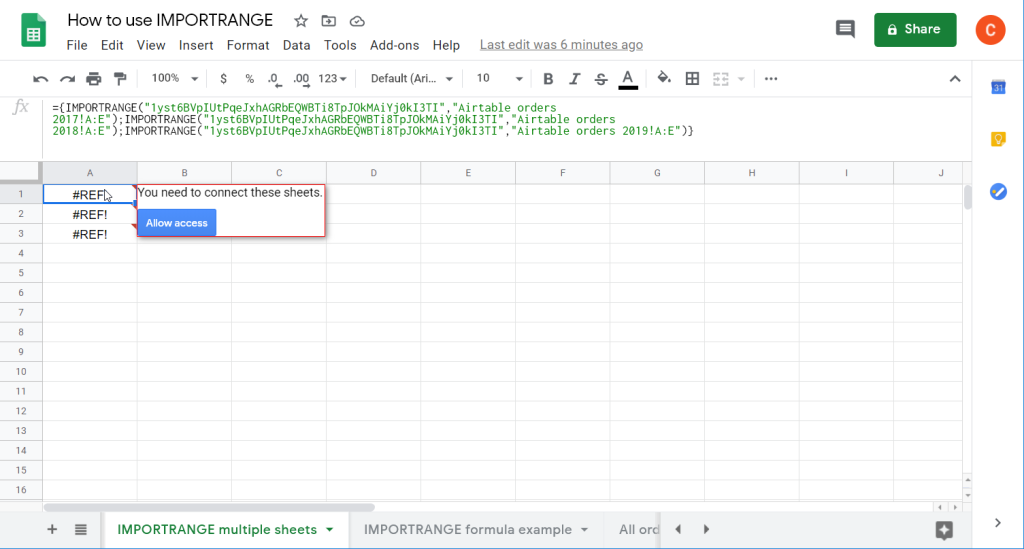Star this spreadsheet document
This screenshot has width=1024, height=549.
[x=301, y=21]
